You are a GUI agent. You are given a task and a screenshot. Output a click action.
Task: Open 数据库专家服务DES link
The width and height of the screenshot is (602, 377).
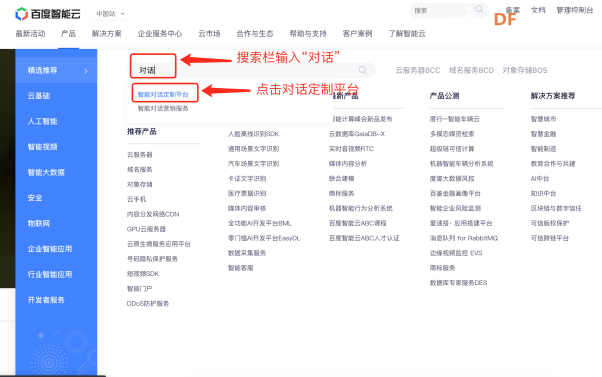(458, 283)
